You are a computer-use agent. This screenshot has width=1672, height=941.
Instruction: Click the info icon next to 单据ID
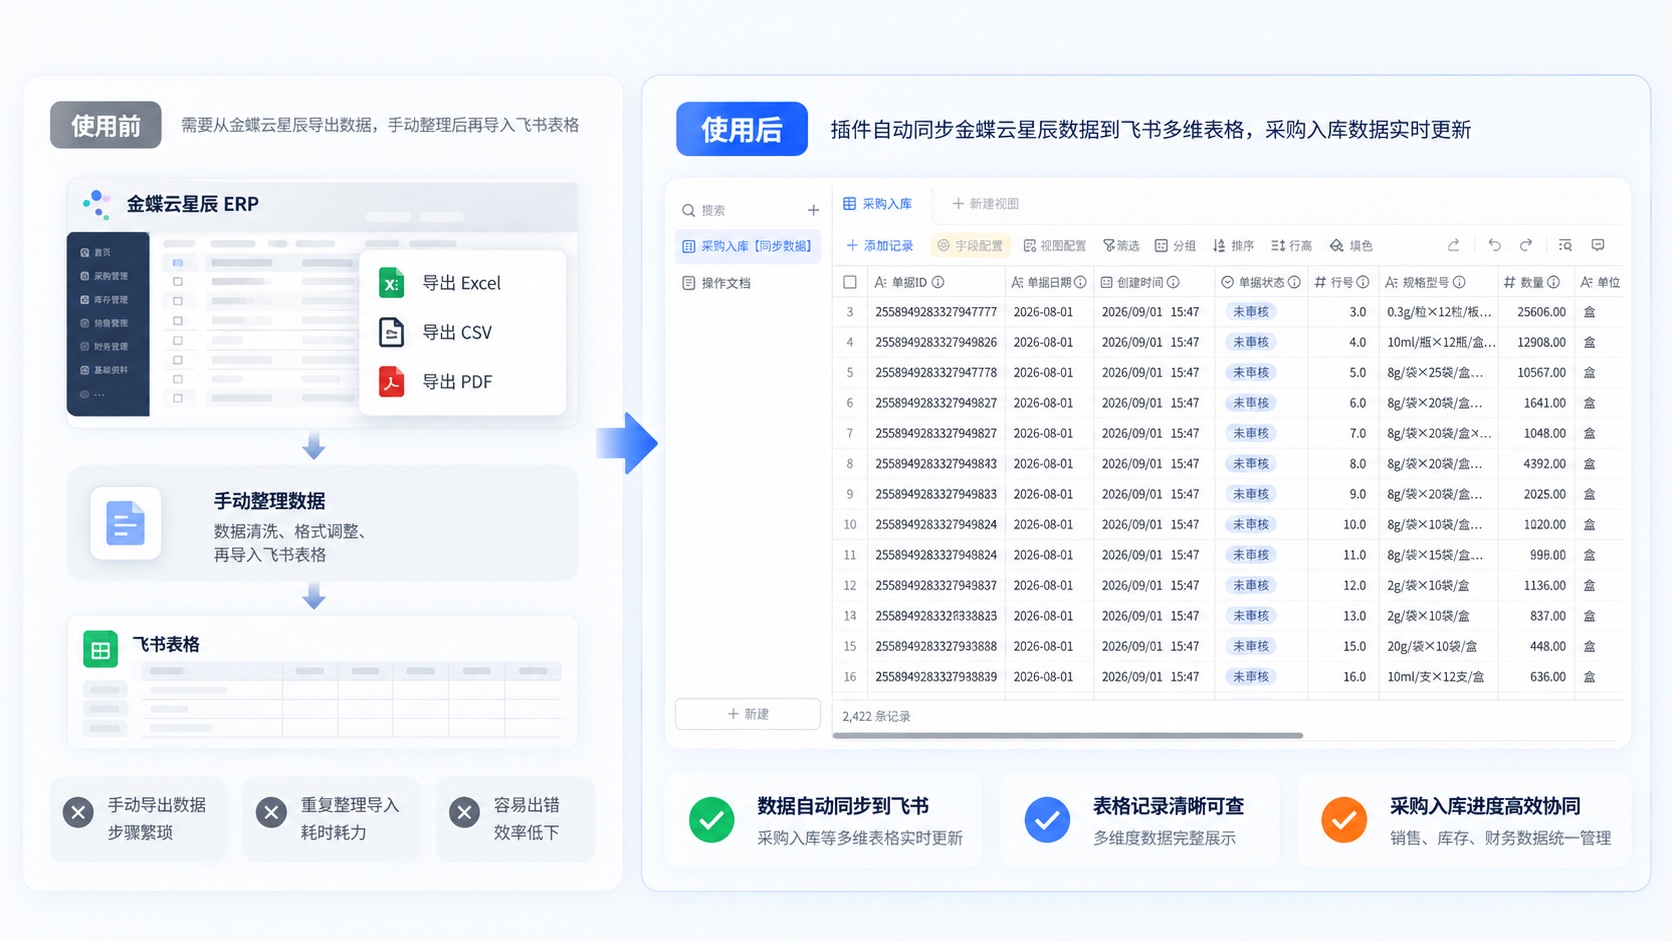pyautogui.click(x=938, y=282)
